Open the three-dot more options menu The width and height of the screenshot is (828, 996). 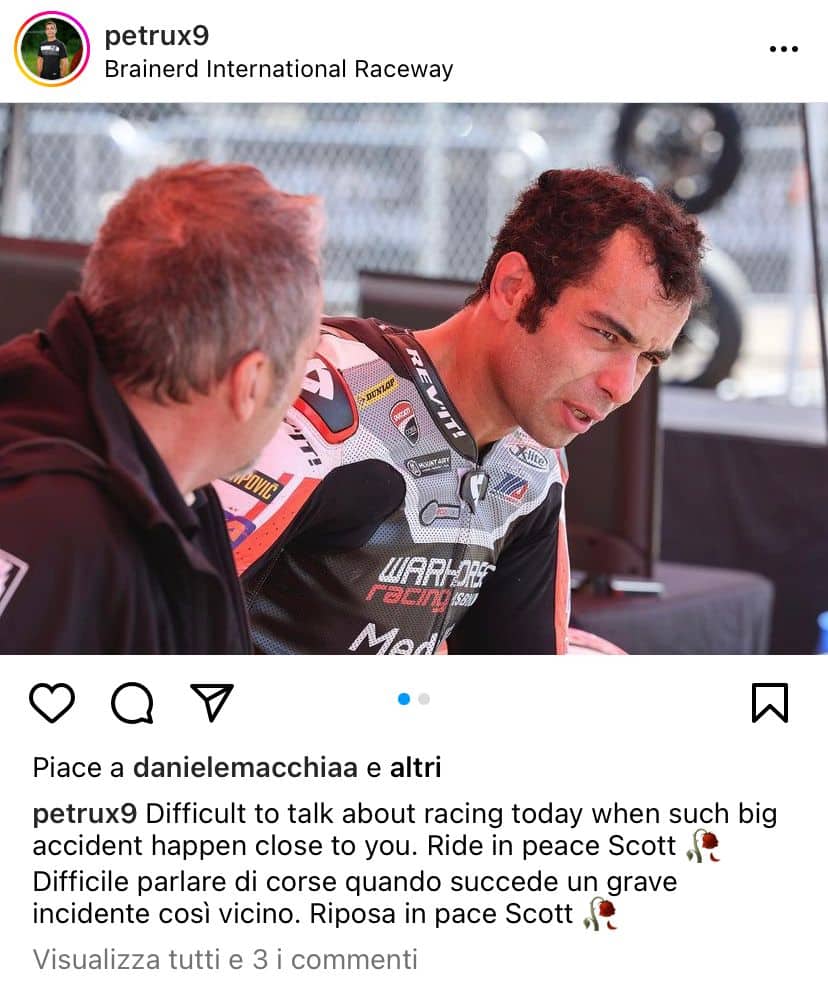784,49
